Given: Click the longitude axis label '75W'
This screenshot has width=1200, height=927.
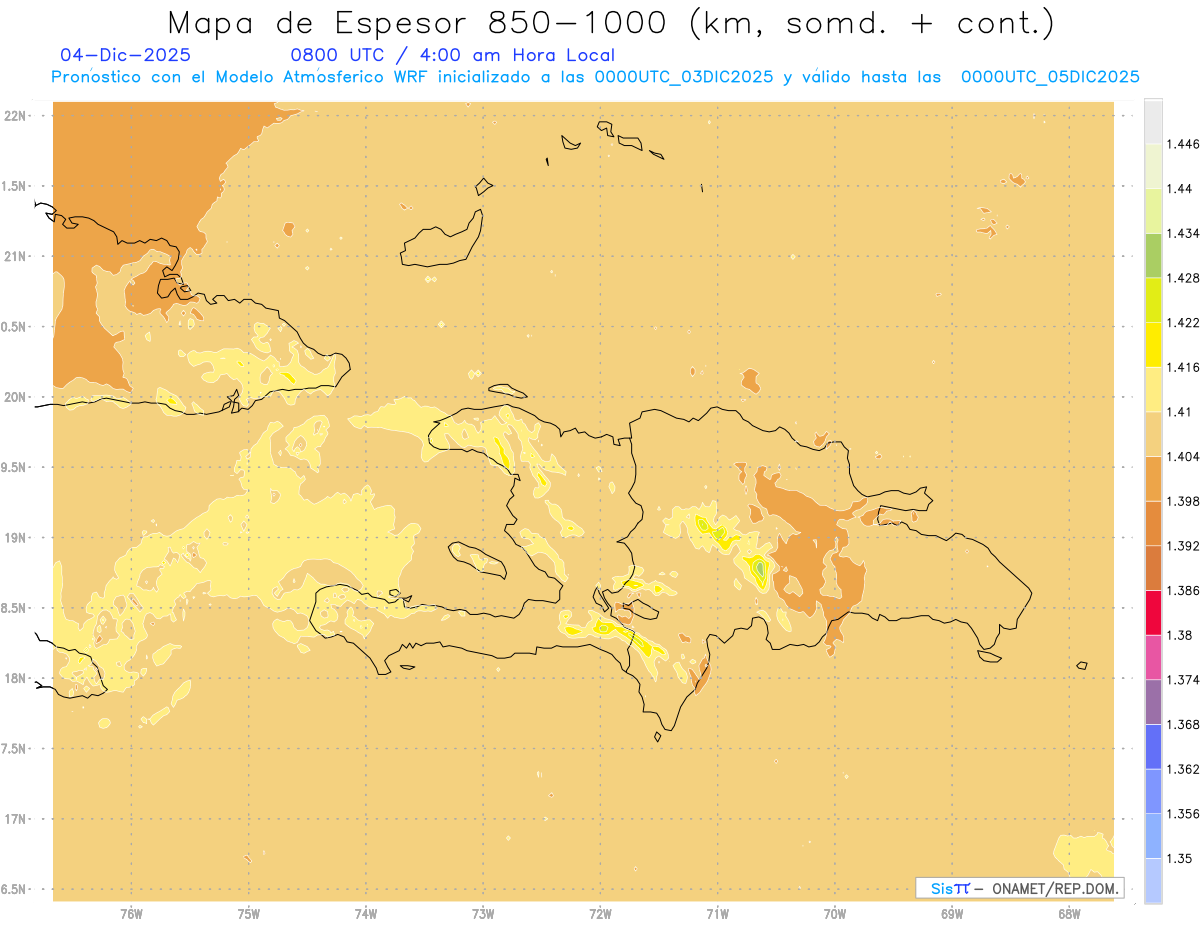Looking at the screenshot, I should click(x=249, y=913).
